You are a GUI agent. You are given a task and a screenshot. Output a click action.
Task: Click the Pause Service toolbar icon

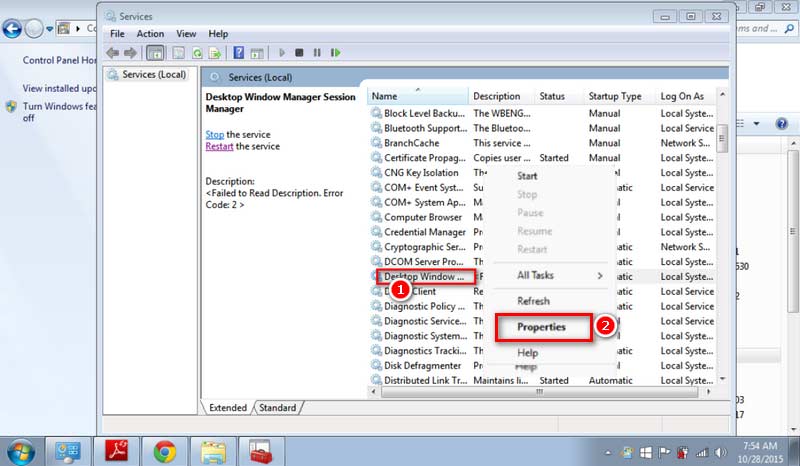coord(317,53)
